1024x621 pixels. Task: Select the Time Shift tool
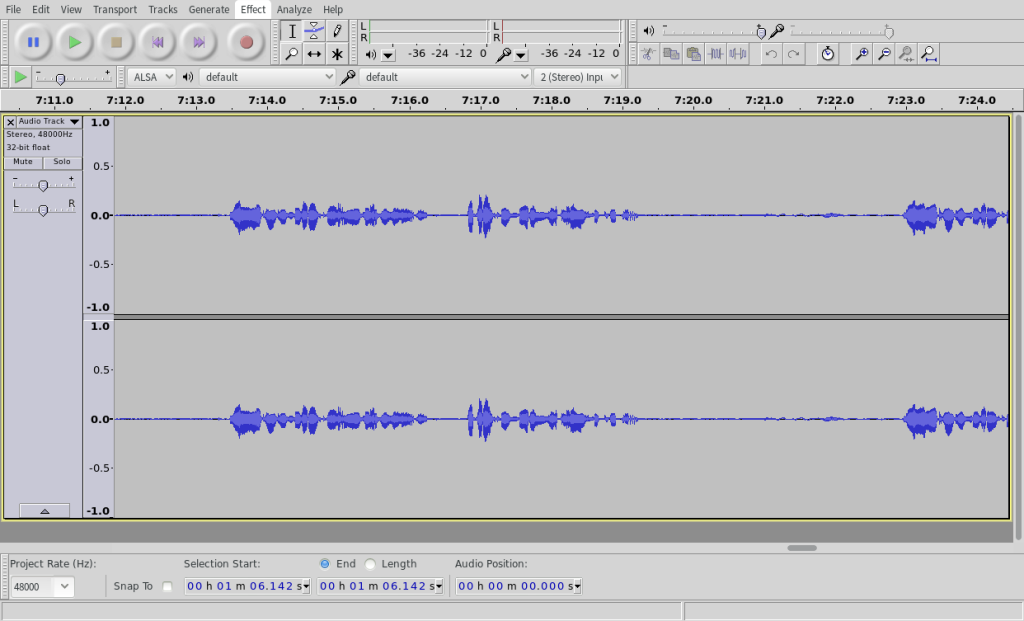click(x=314, y=54)
